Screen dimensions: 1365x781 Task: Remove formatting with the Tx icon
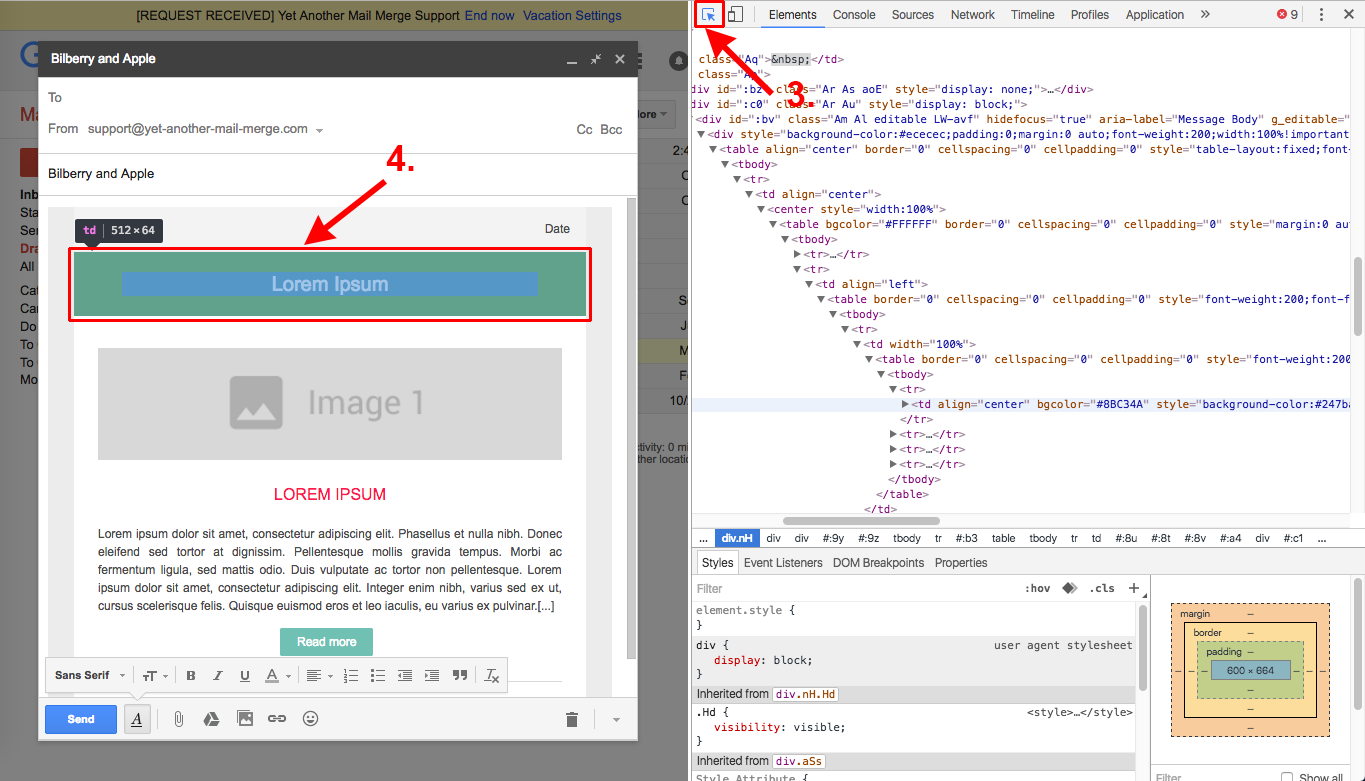tap(491, 675)
